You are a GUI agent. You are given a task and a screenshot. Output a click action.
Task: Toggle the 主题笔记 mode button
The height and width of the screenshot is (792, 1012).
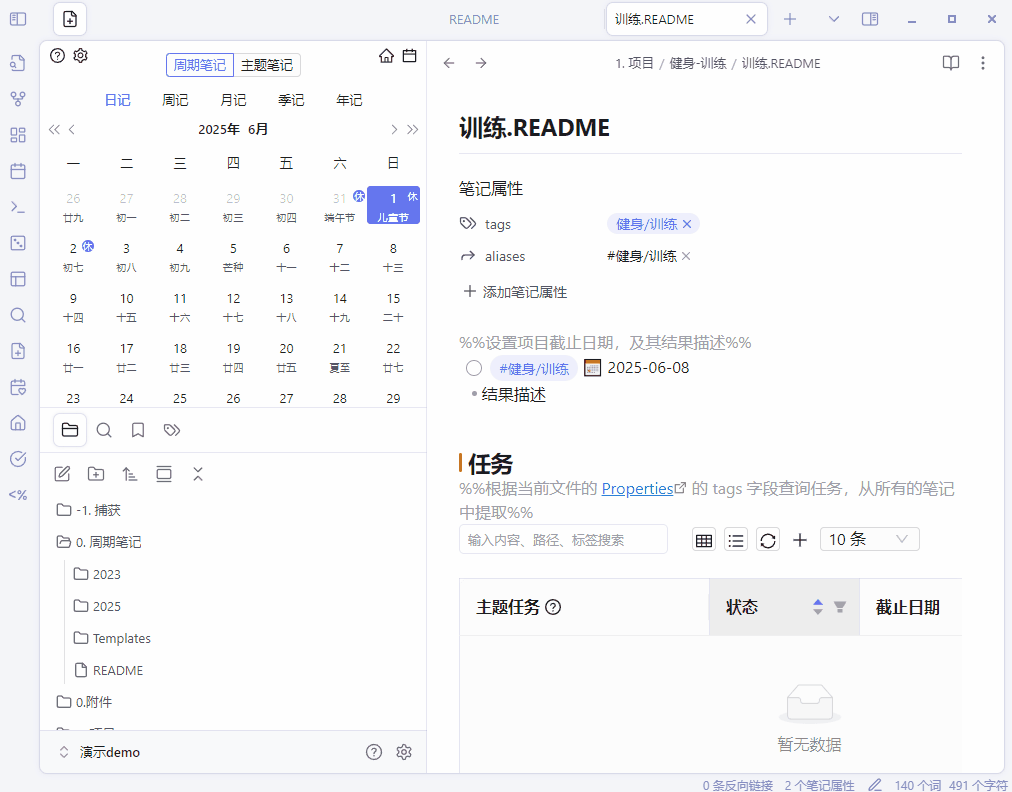click(x=267, y=65)
